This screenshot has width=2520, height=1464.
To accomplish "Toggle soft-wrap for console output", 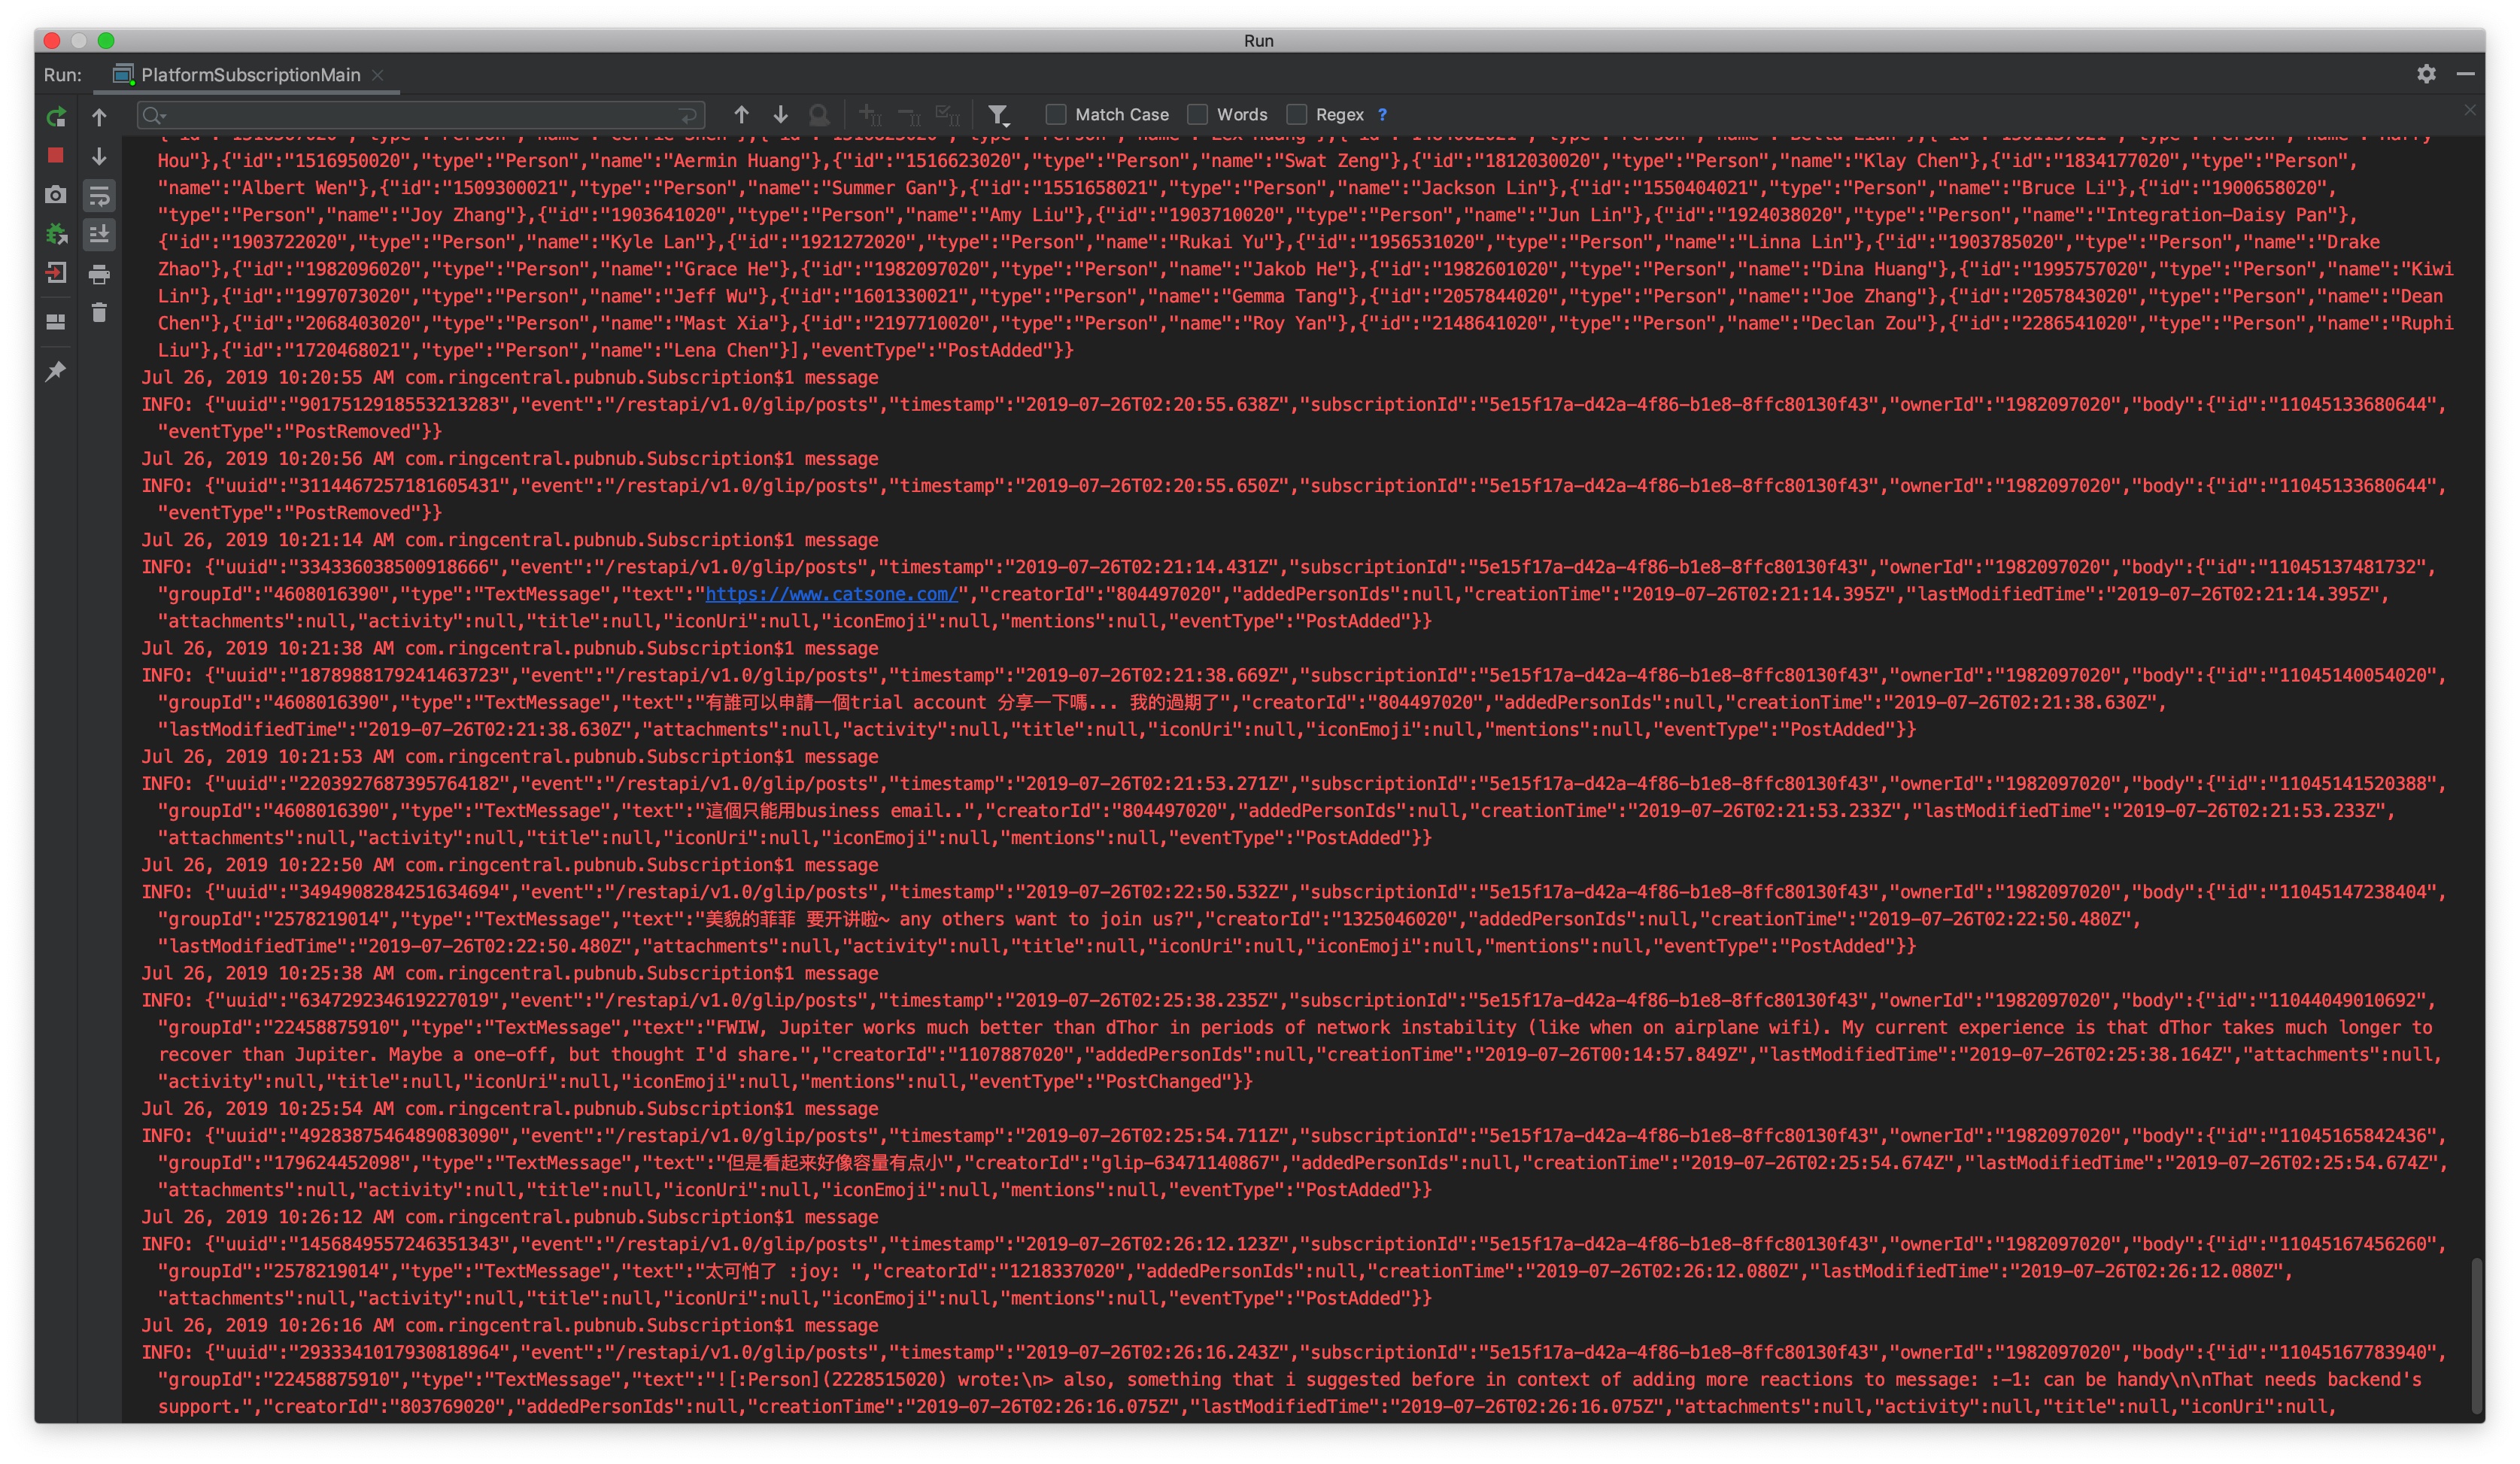I will coord(99,195).
